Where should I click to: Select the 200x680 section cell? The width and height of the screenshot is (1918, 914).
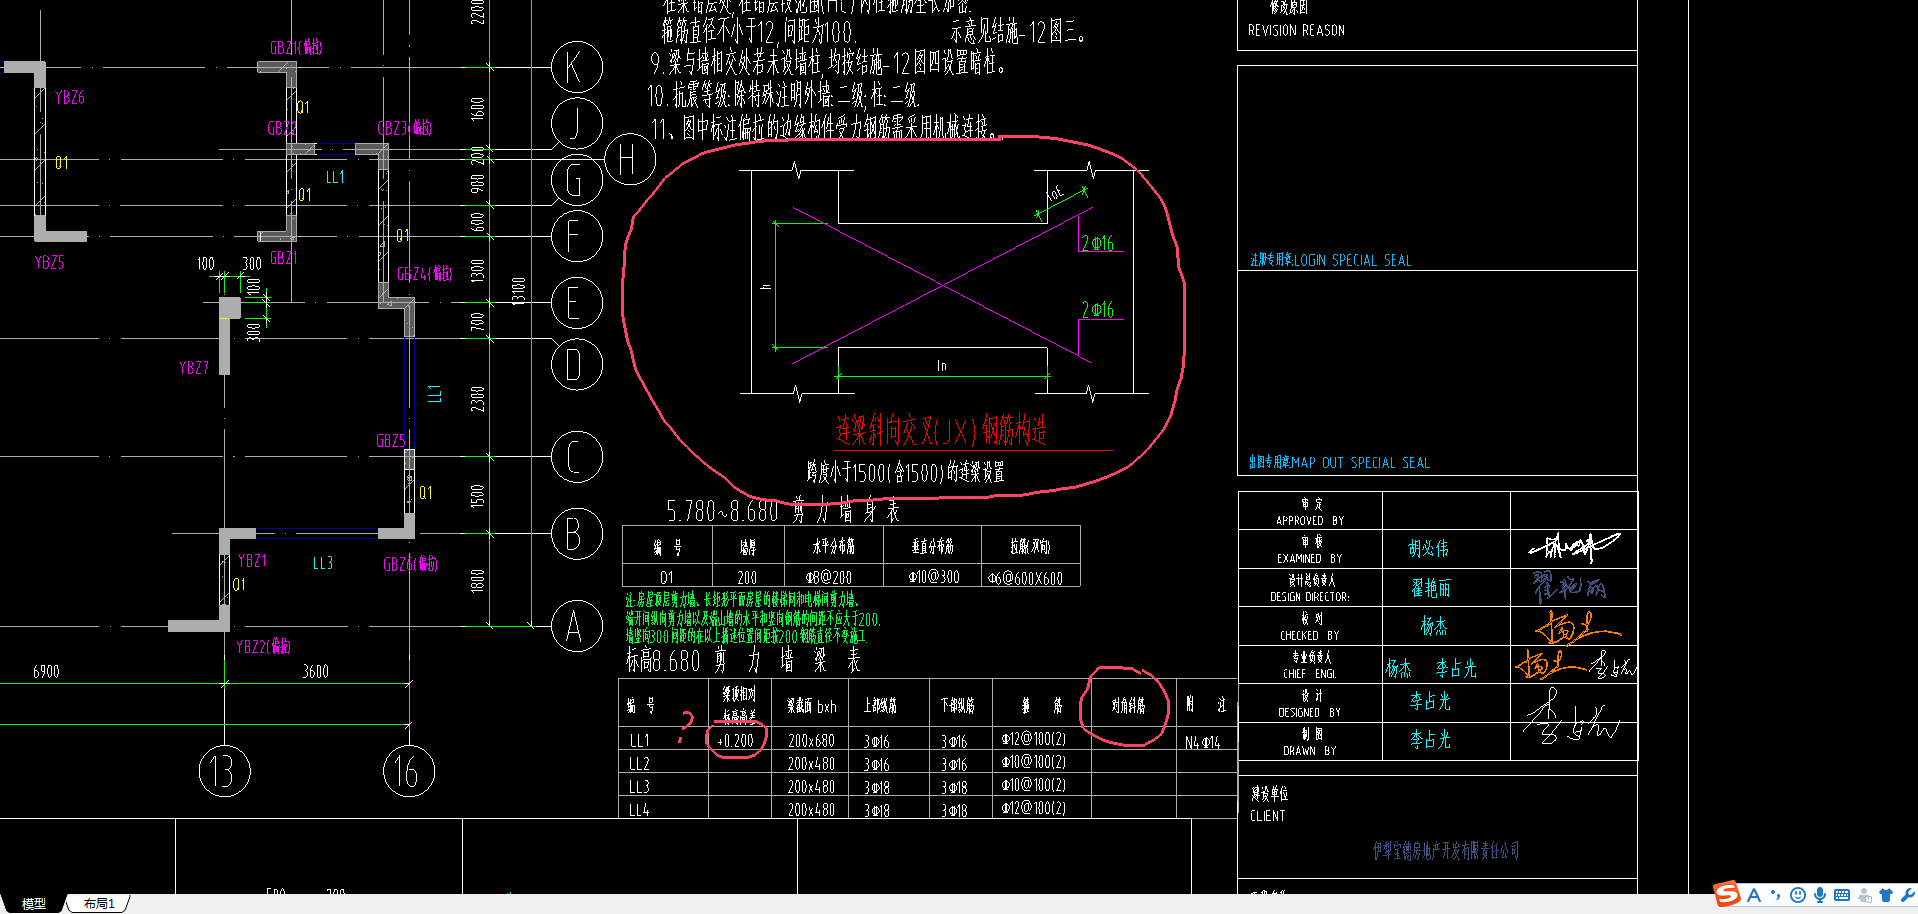811,741
